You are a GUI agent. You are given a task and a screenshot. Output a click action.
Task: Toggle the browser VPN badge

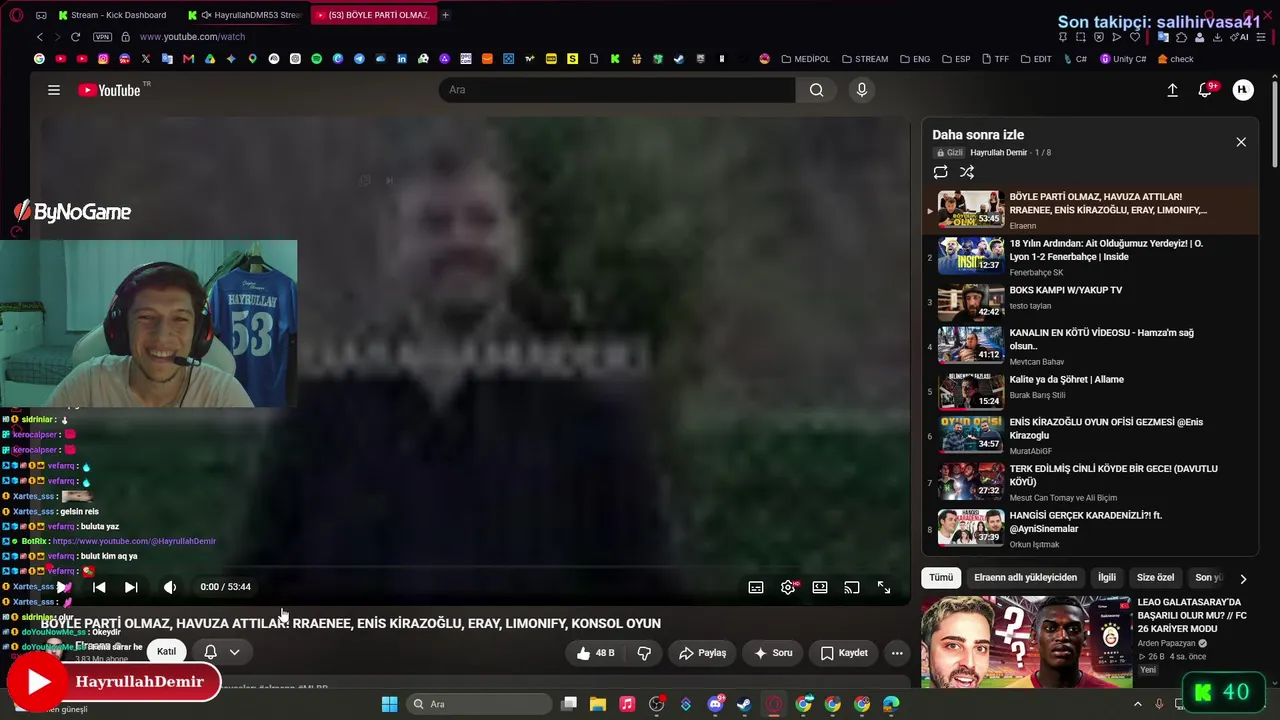coord(102,37)
